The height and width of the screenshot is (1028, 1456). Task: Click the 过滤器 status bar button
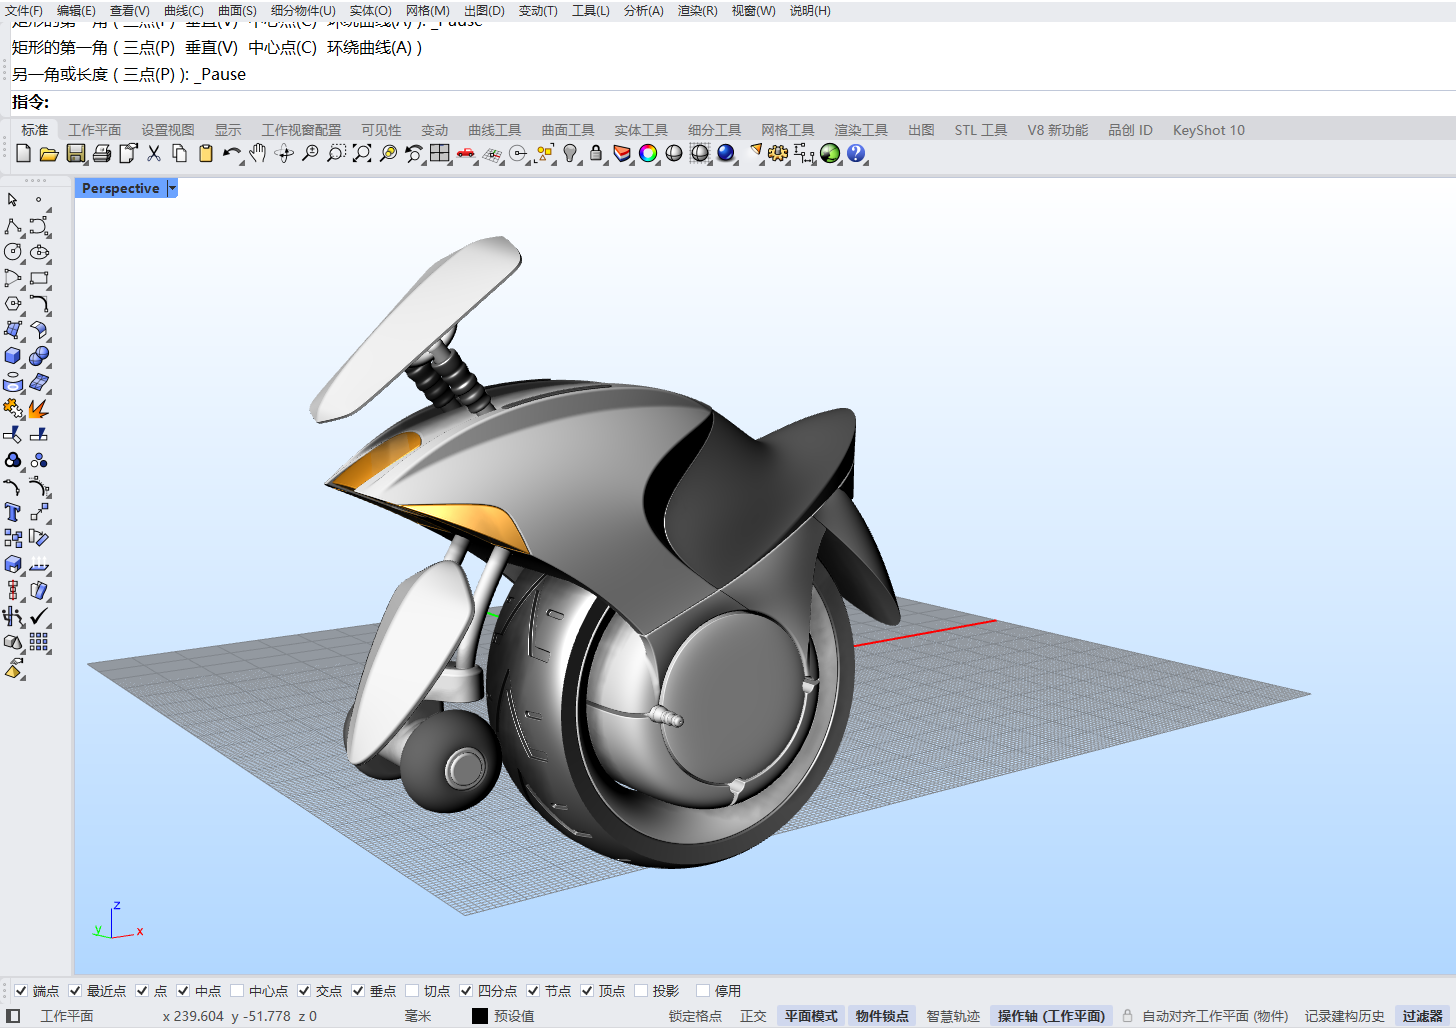pos(1422,1016)
